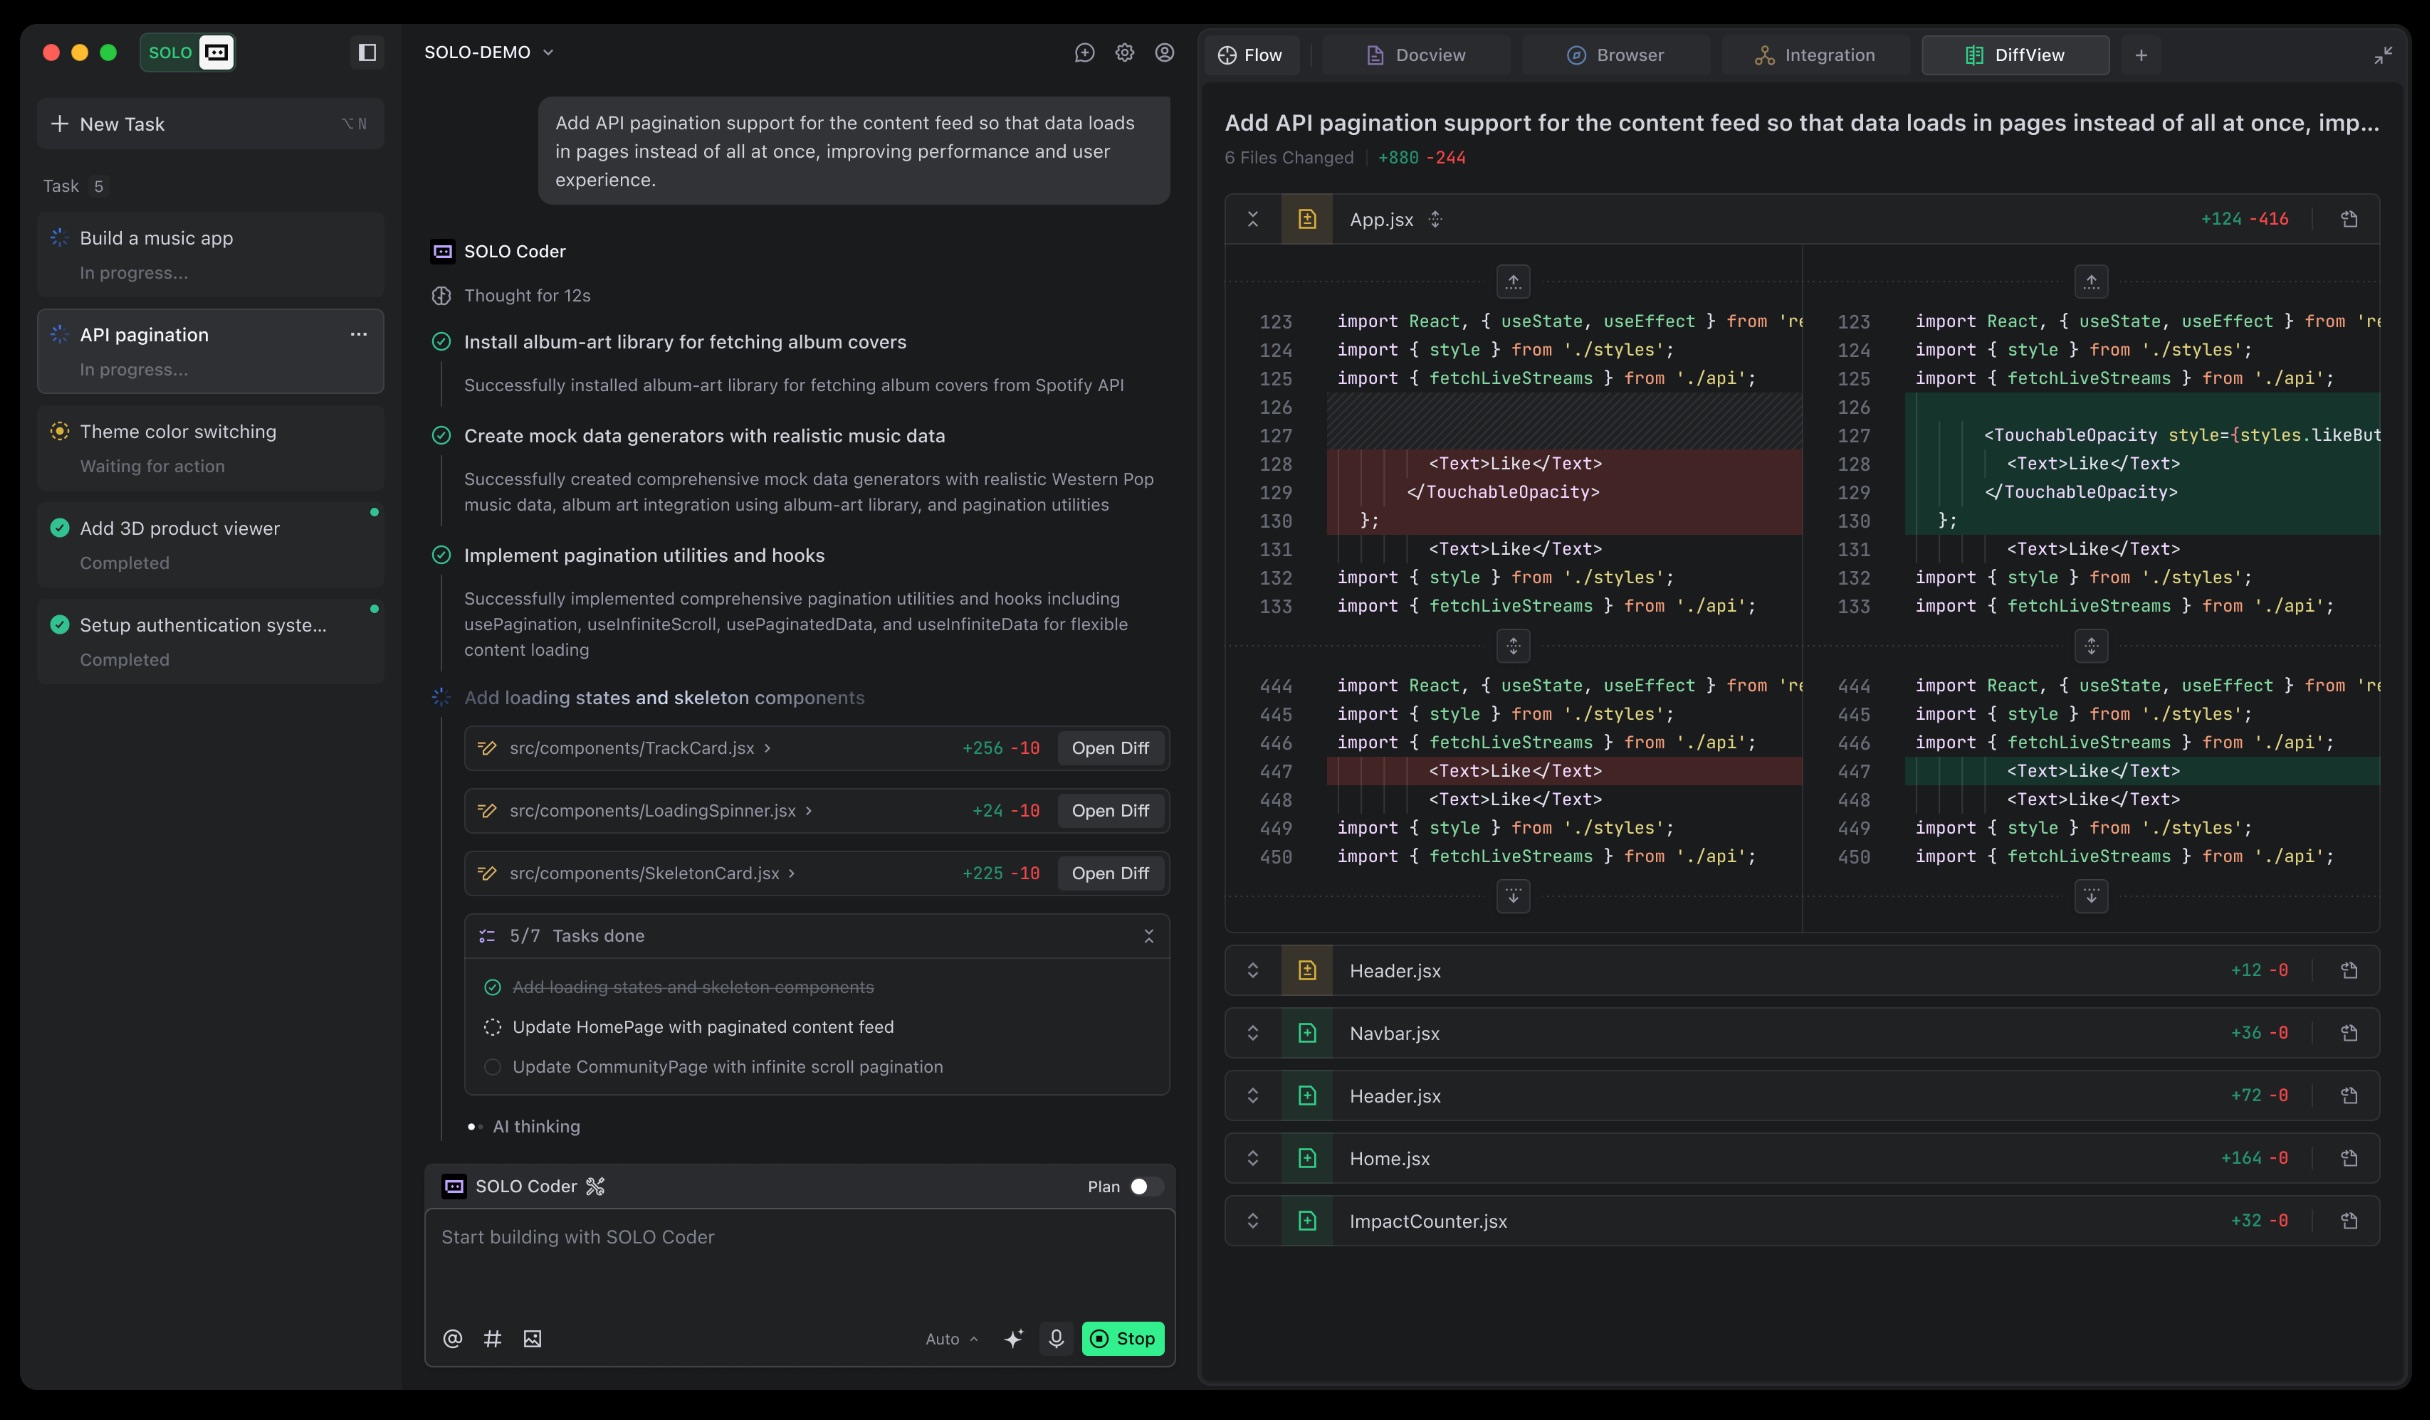
Task: Open Diff for TrackCard.jsx
Action: (x=1110, y=748)
